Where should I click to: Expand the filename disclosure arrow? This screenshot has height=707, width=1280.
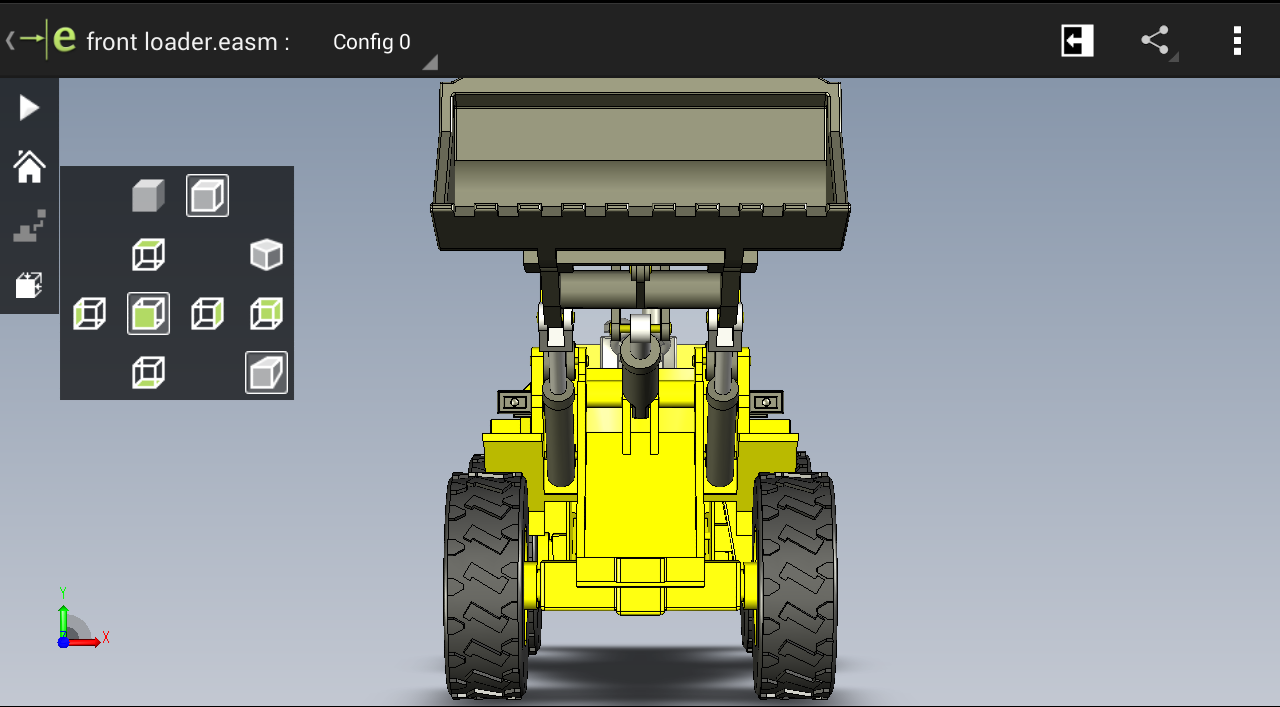(430, 62)
